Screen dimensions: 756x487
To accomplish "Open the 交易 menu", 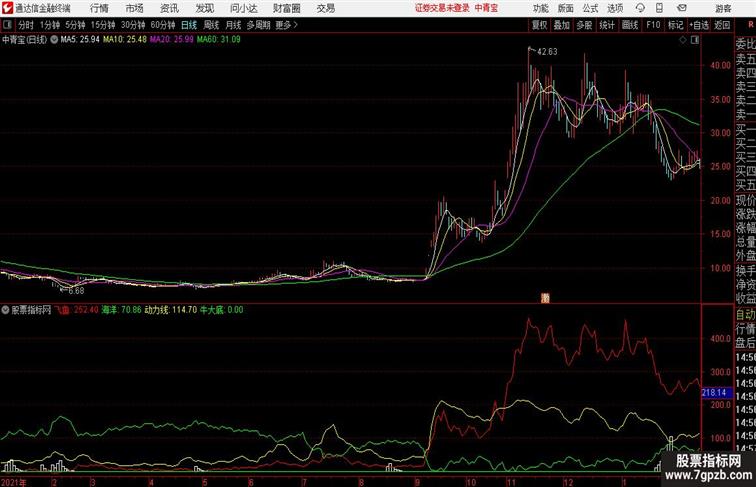I will coord(325,8).
